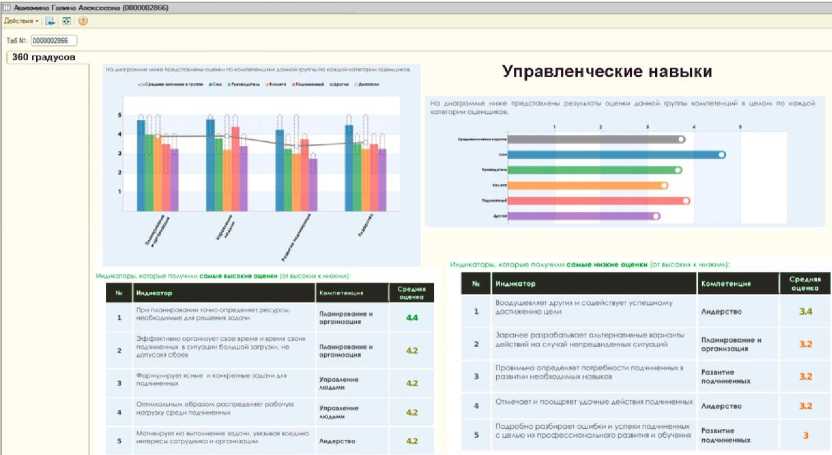Viewport: 832px width, 455px height.
Task: Click the blue save/export toolbar icon
Action: point(50,21)
